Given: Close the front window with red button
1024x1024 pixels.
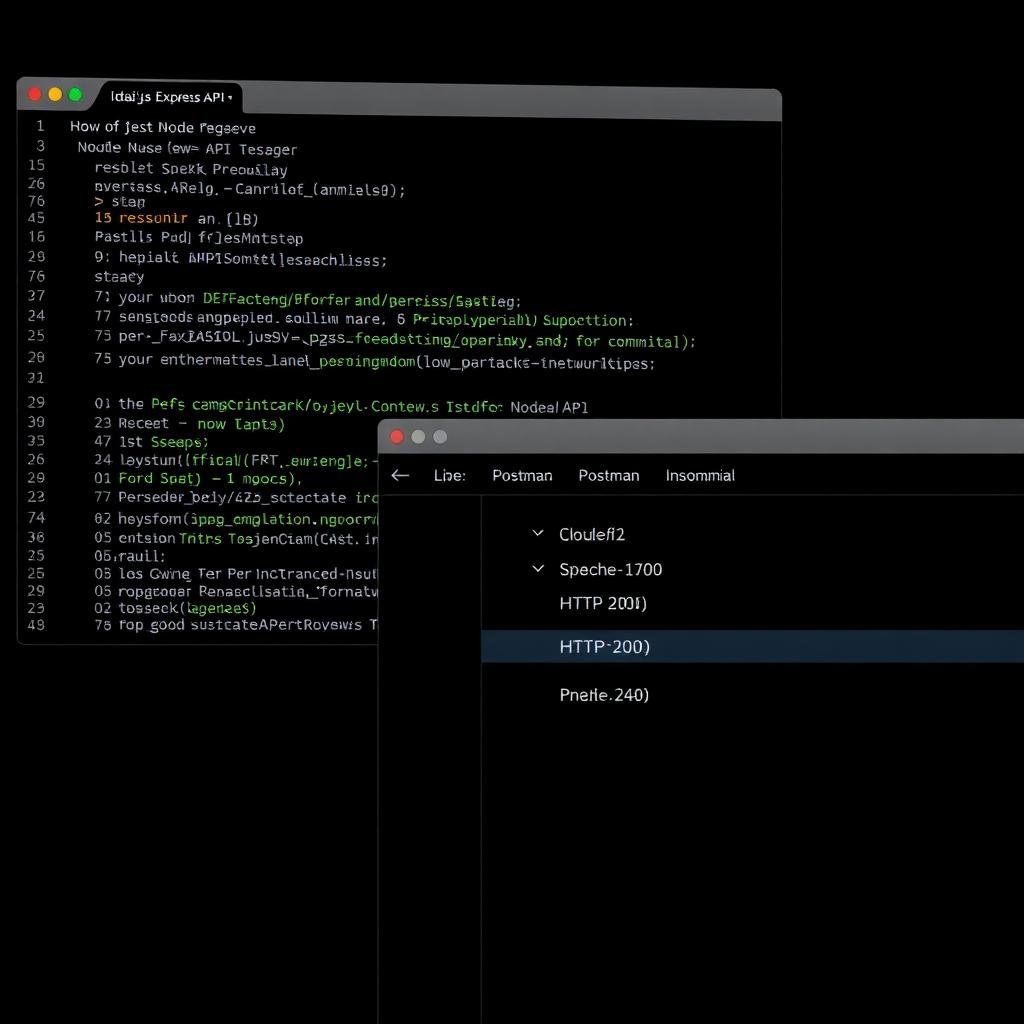Looking at the screenshot, I should [396, 436].
